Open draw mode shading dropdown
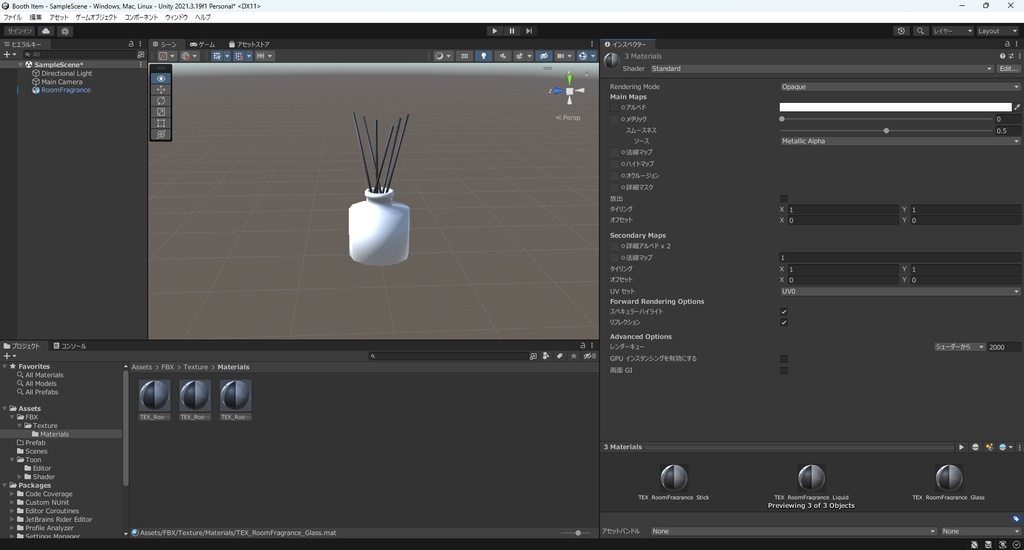Screen dimensions: 1024x550 coord(442,56)
